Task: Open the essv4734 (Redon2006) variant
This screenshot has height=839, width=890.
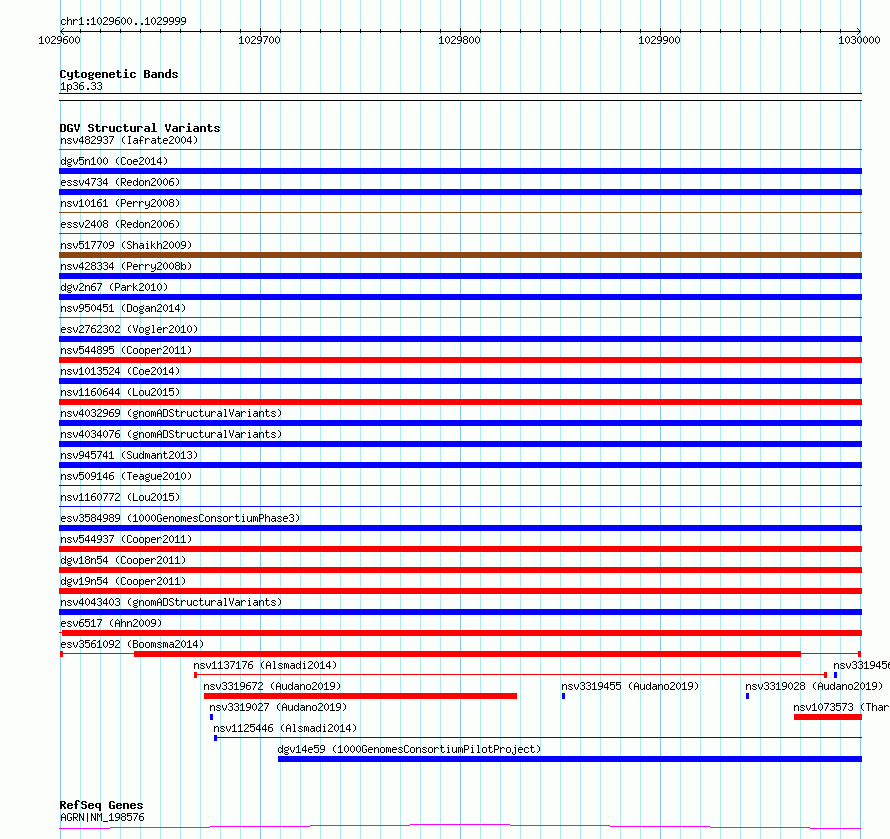Action: [x=120, y=182]
